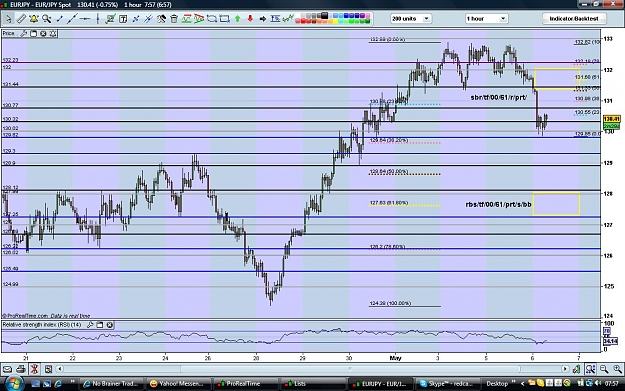Select the rectangle drawing tool
Image resolution: width=625 pixels, height=391 pixels.
[224, 19]
